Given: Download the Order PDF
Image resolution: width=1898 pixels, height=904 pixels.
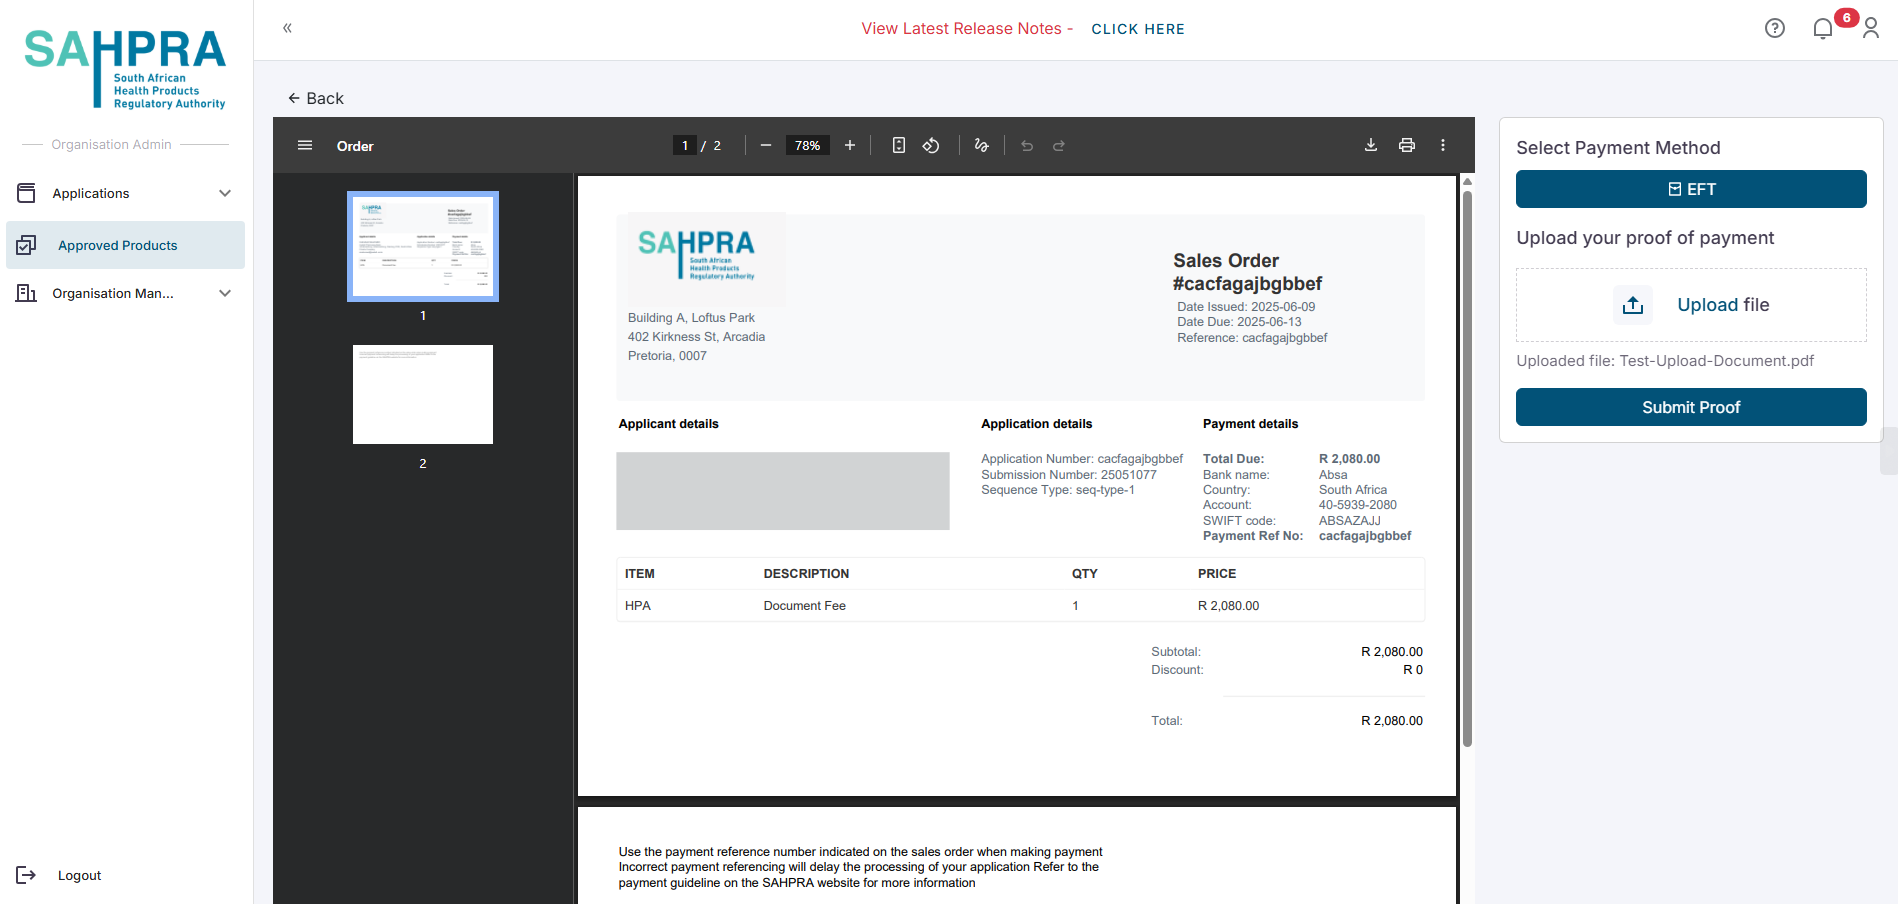Looking at the screenshot, I should click(x=1371, y=146).
